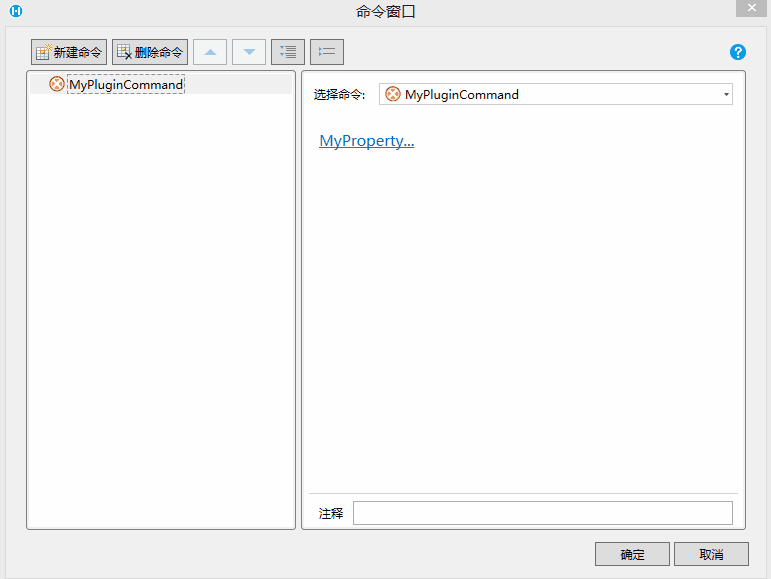Click the MyPluginCommand icon in the list
This screenshot has width=771, height=579.
[x=57, y=84]
